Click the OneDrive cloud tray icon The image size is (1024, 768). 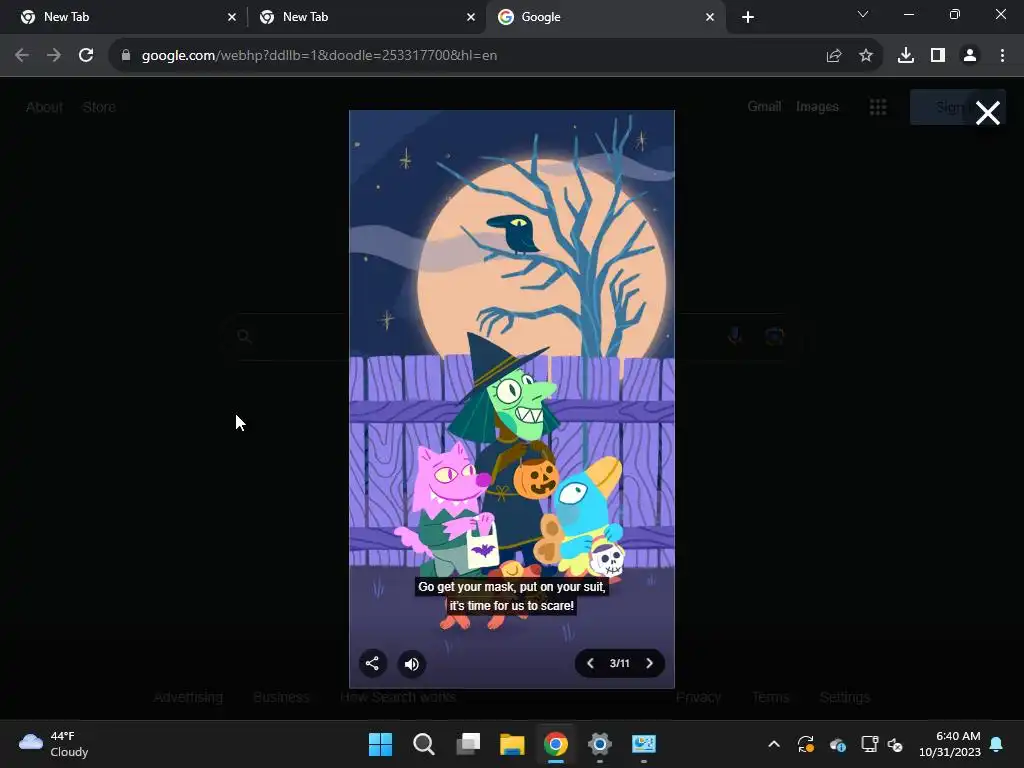(838, 744)
